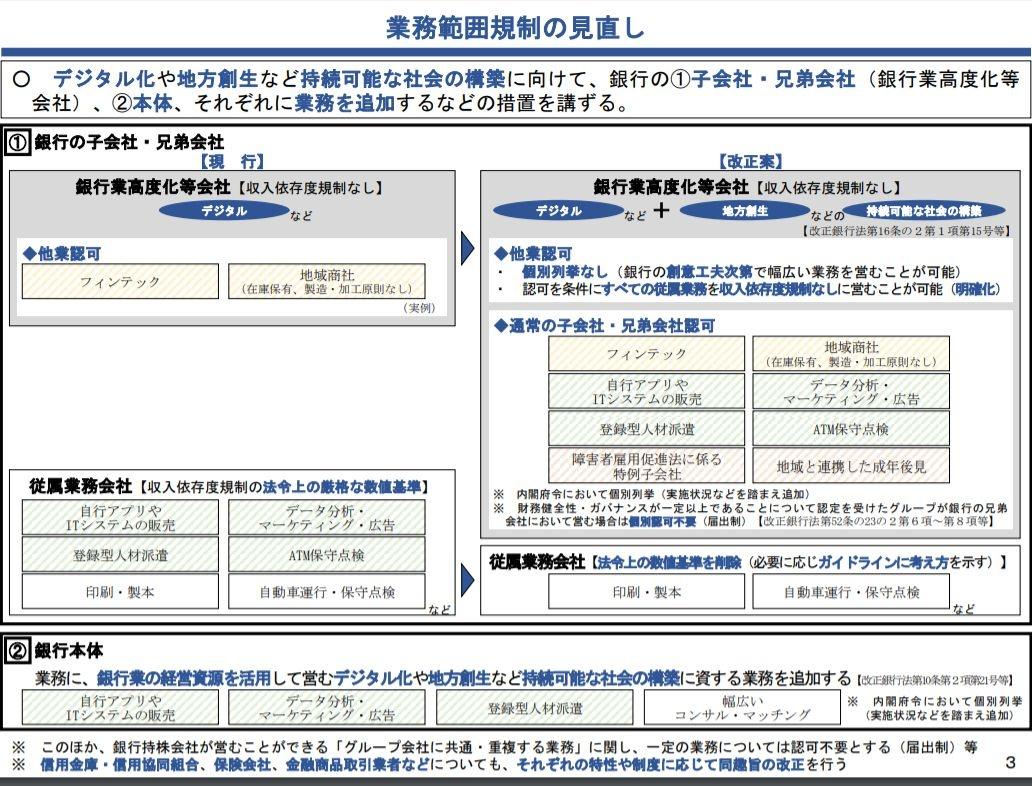Screen dimensions: 1032x786
Task: Click the "デジタル" oval under 改正案
Action: click(x=558, y=211)
